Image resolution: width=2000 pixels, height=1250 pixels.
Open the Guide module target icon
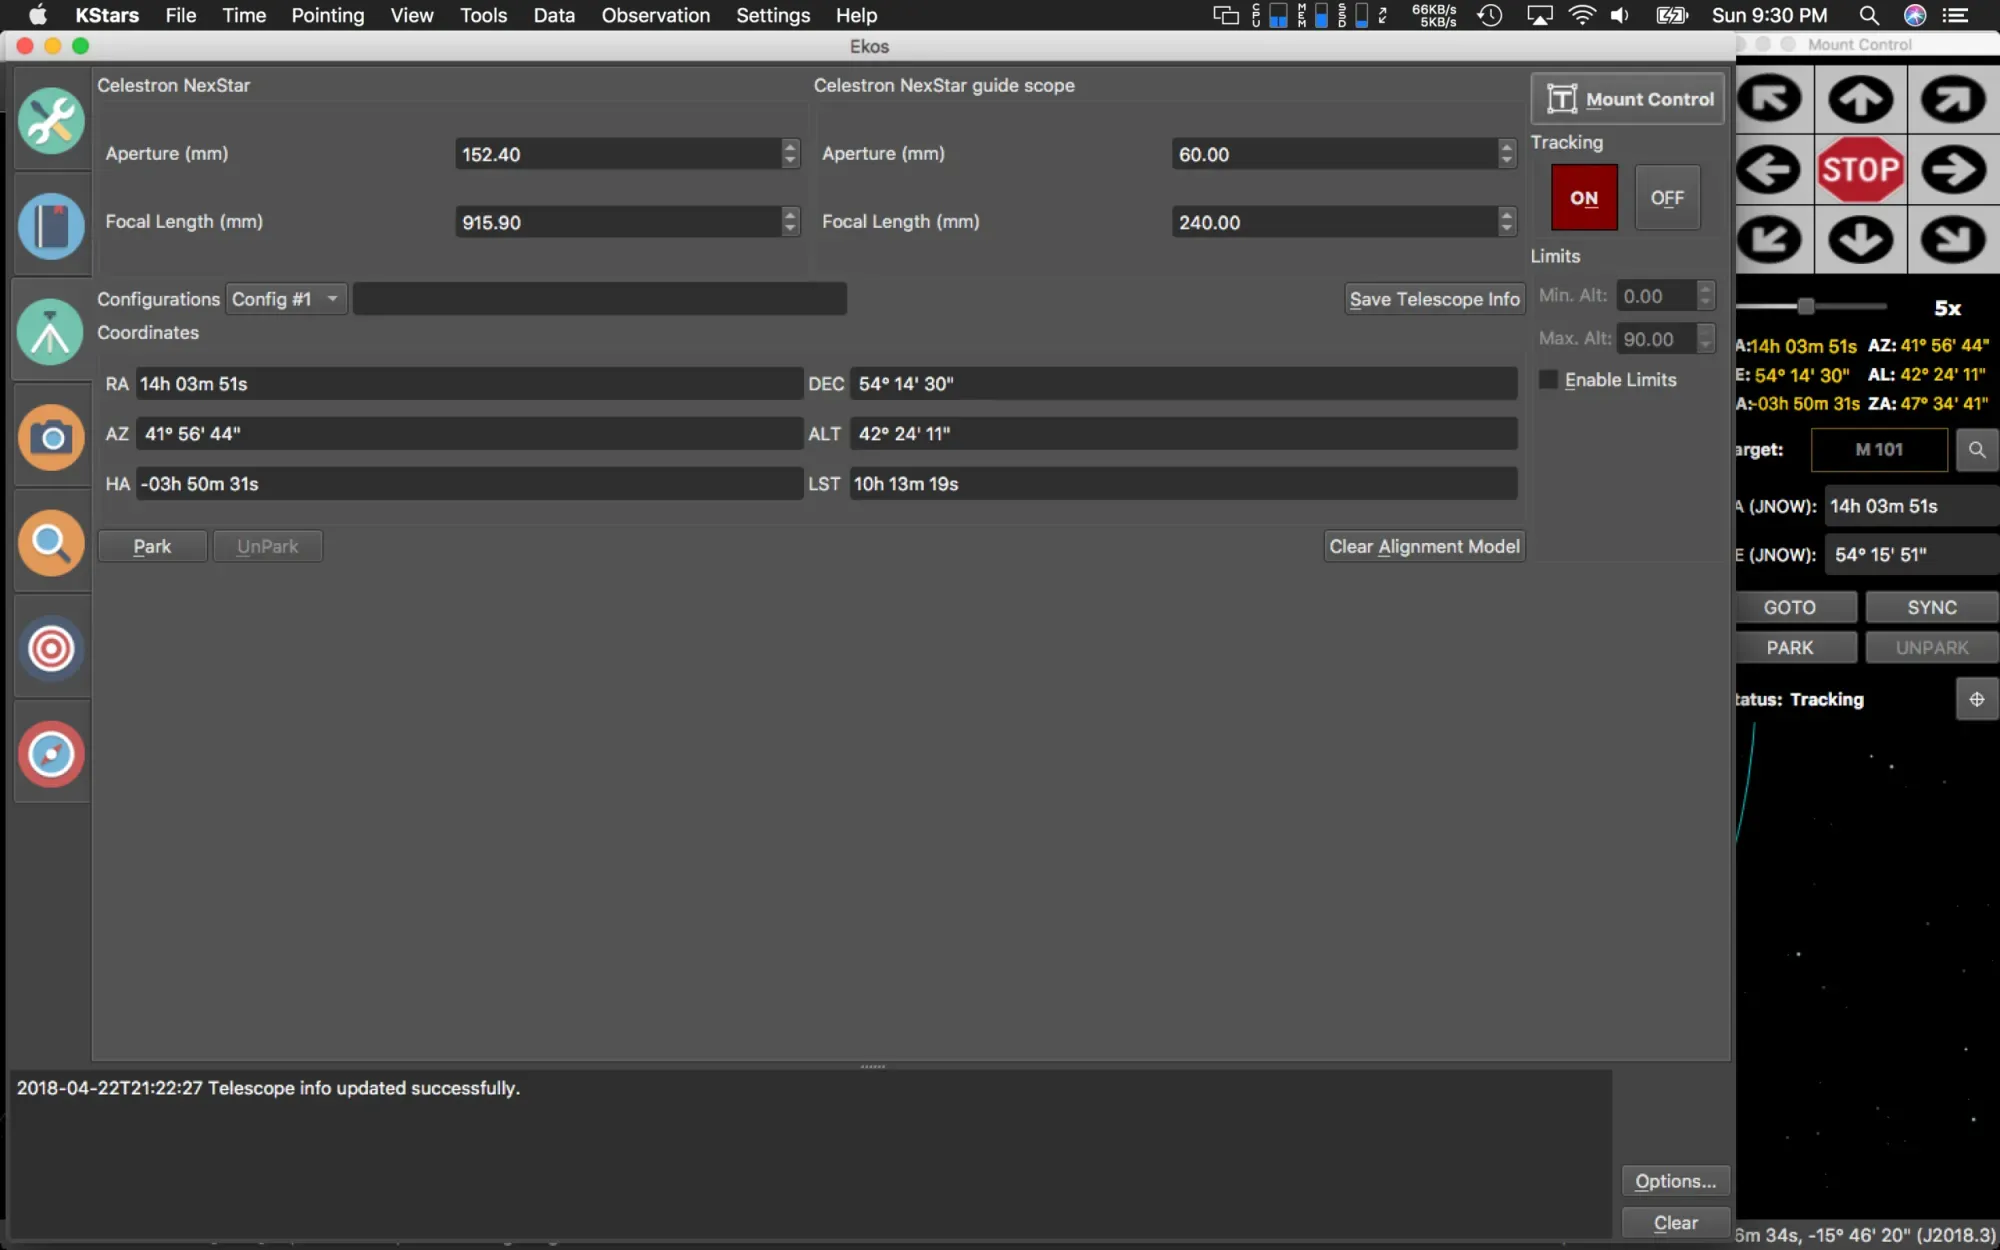coord(51,648)
